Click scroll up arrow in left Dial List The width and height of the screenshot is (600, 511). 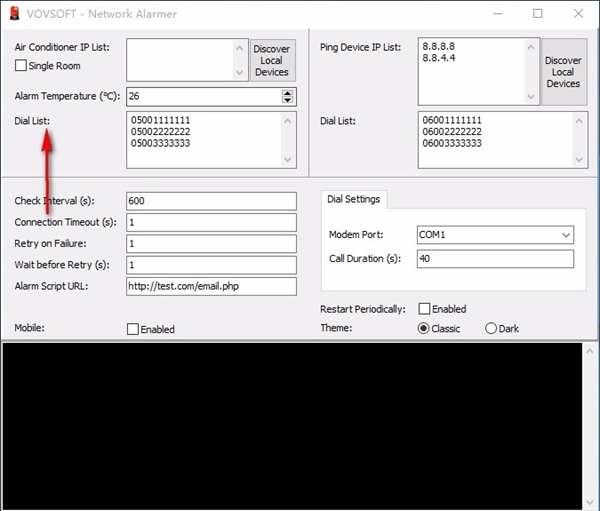288,121
